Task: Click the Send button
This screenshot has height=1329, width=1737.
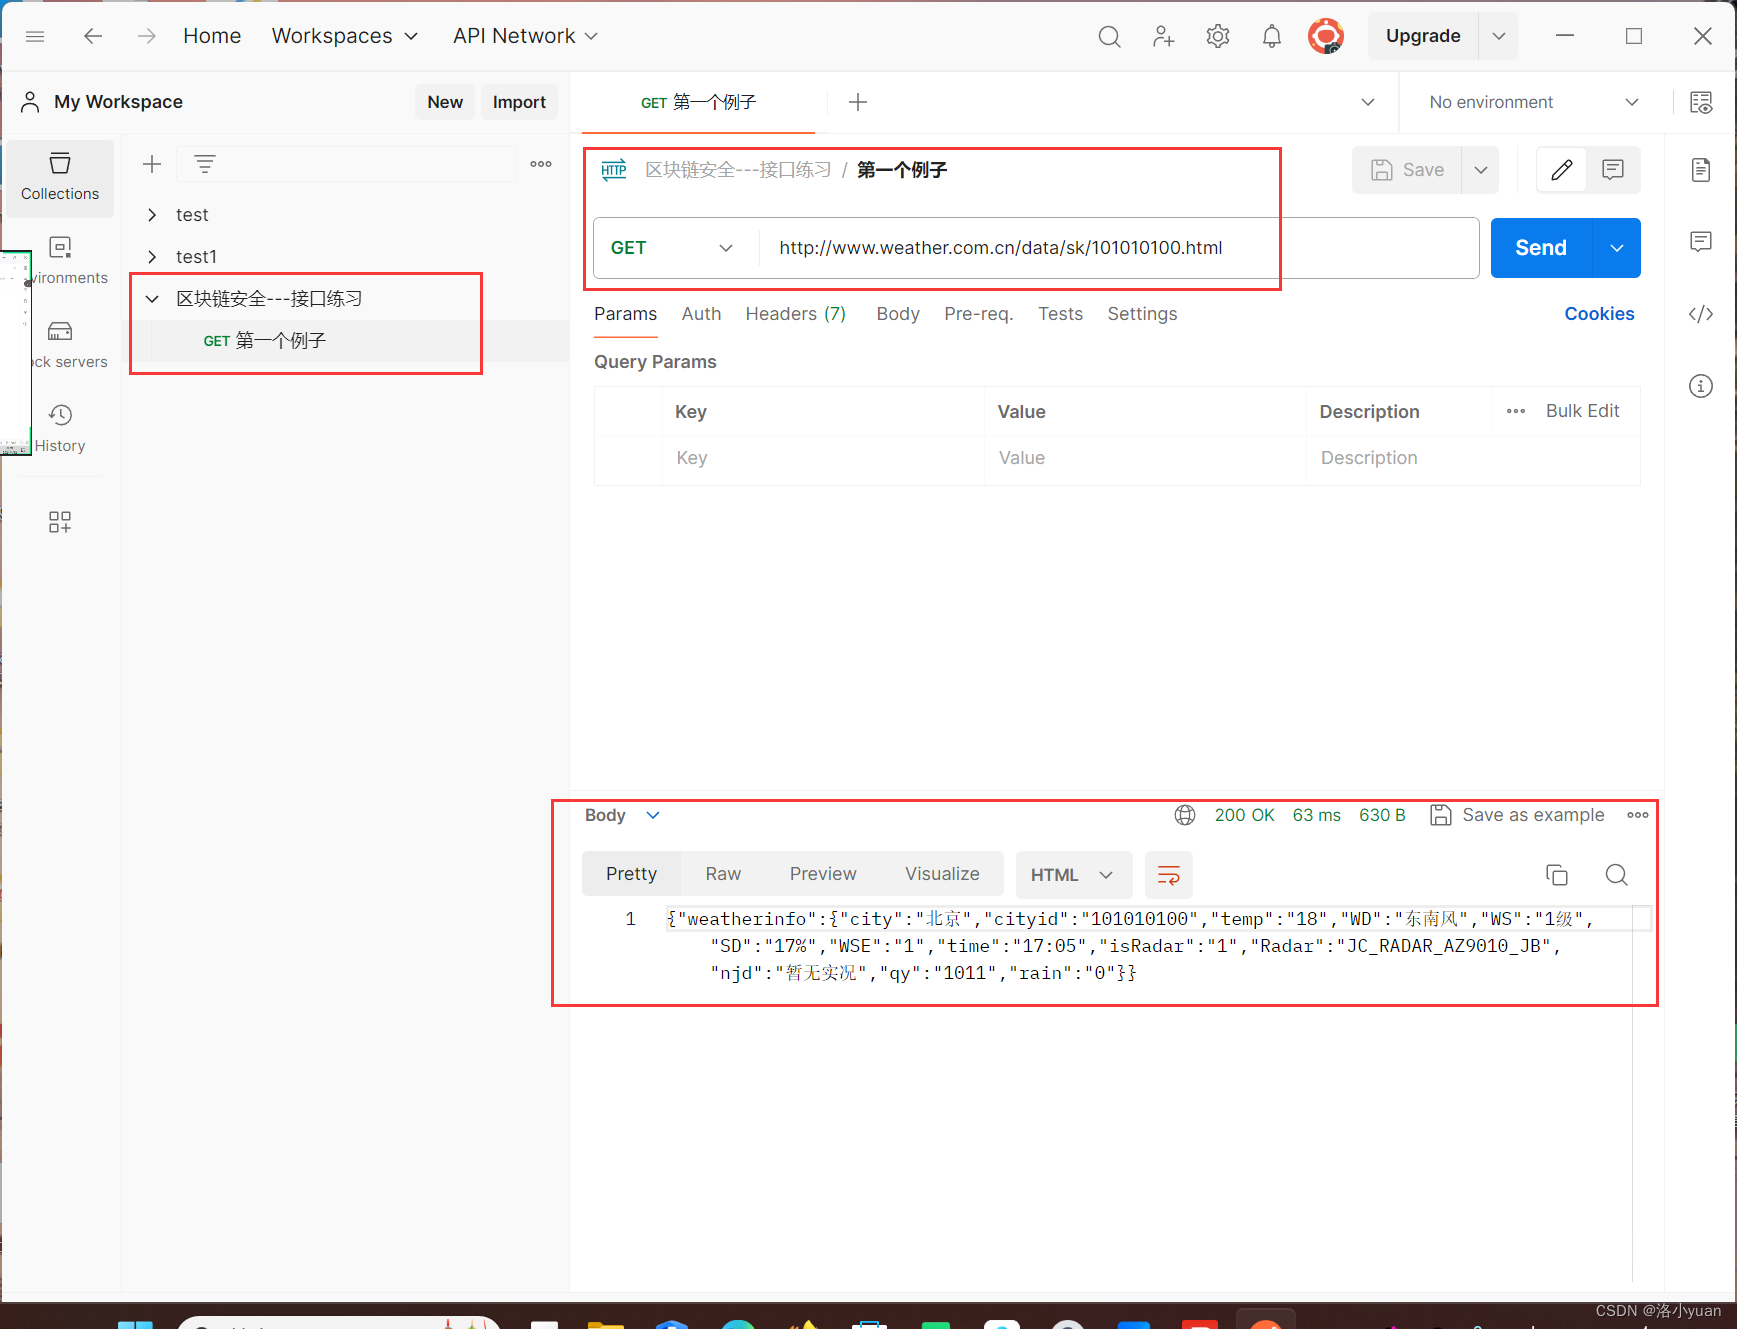Action: click(x=1541, y=248)
